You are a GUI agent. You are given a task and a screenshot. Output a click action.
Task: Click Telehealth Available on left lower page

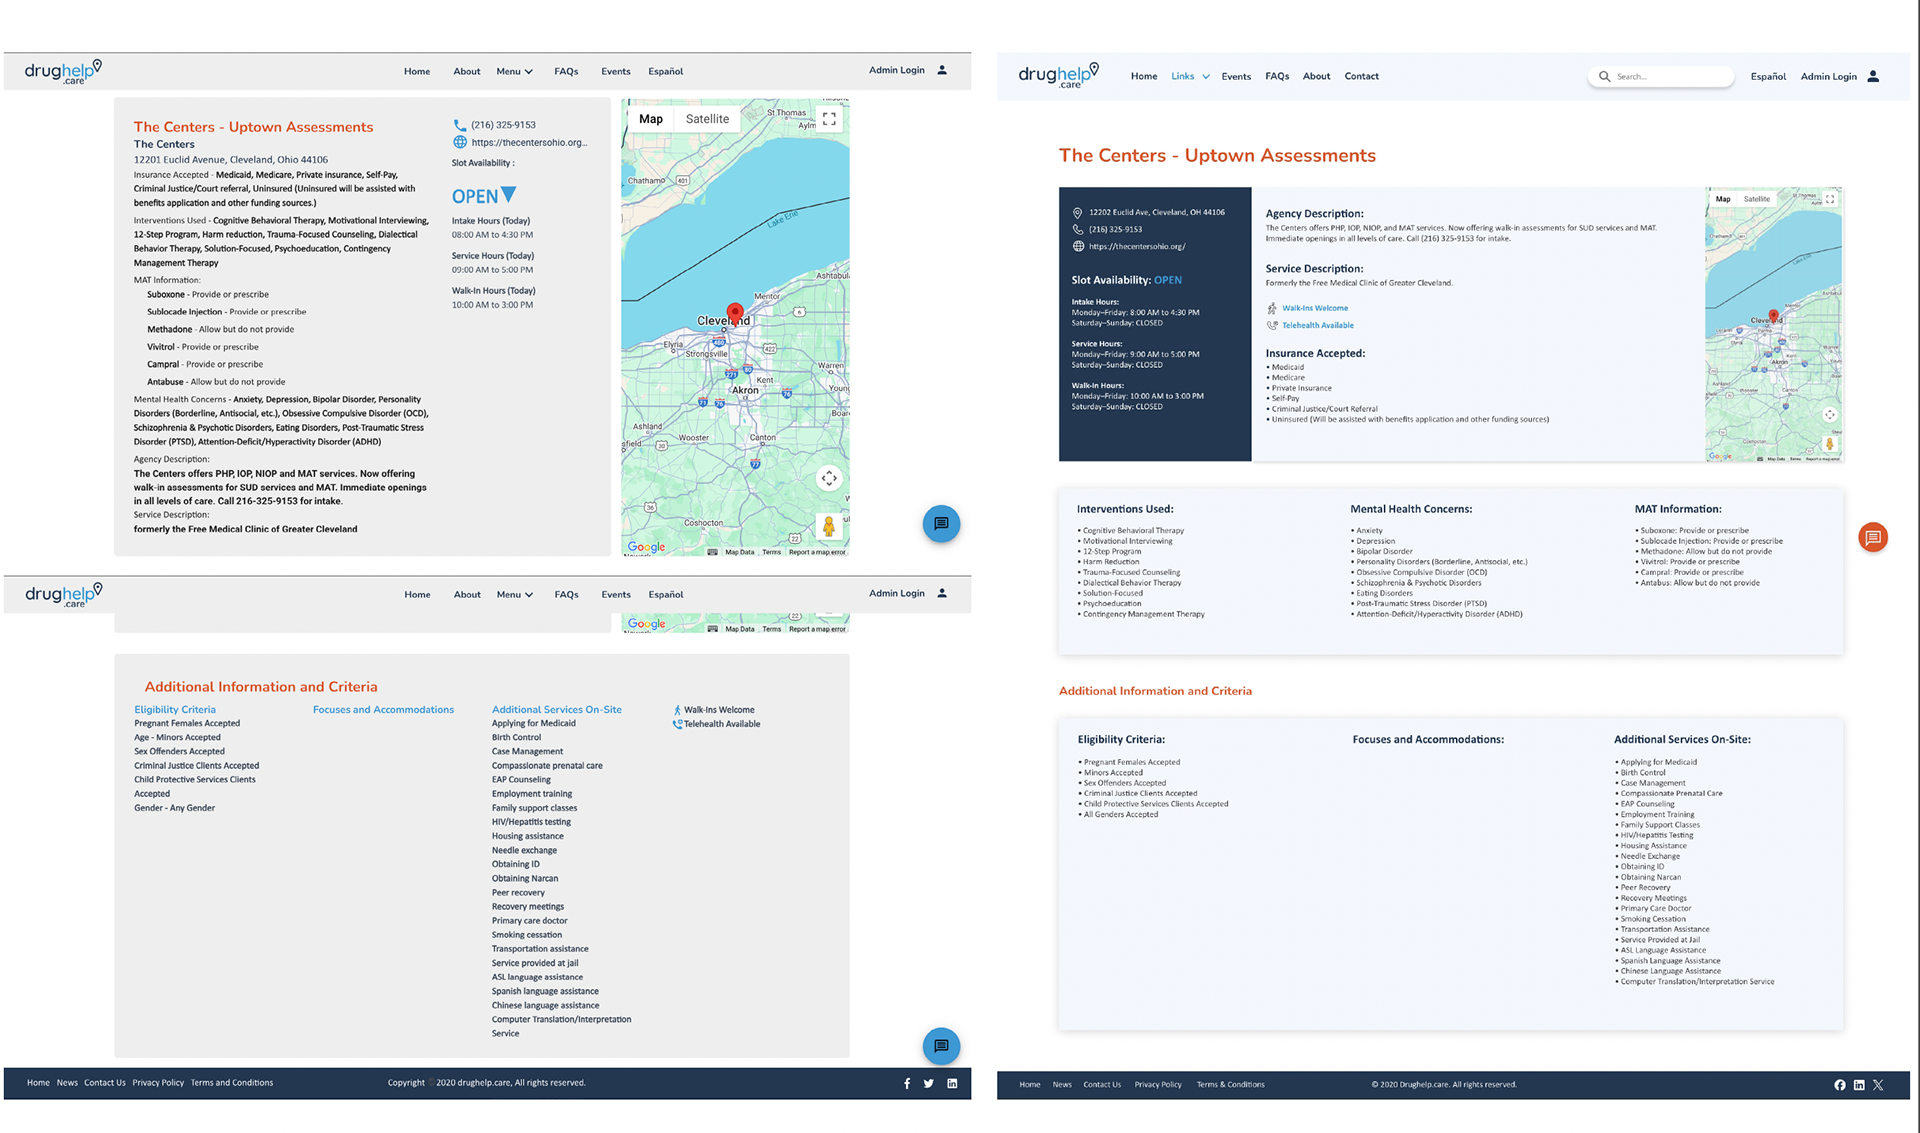coord(721,724)
